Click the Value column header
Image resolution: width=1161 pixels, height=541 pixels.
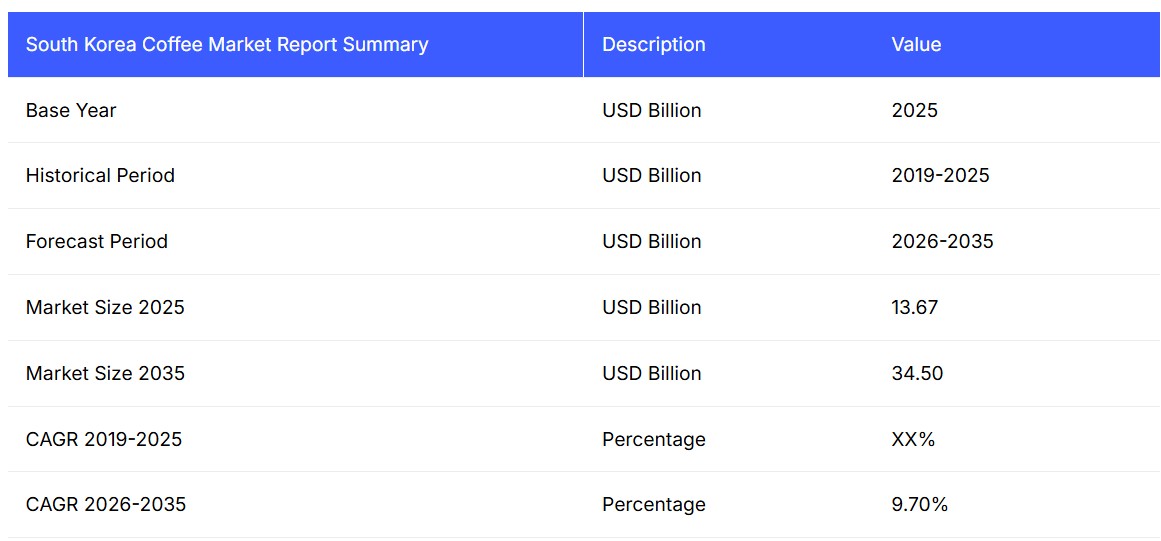pyautogui.click(x=916, y=45)
